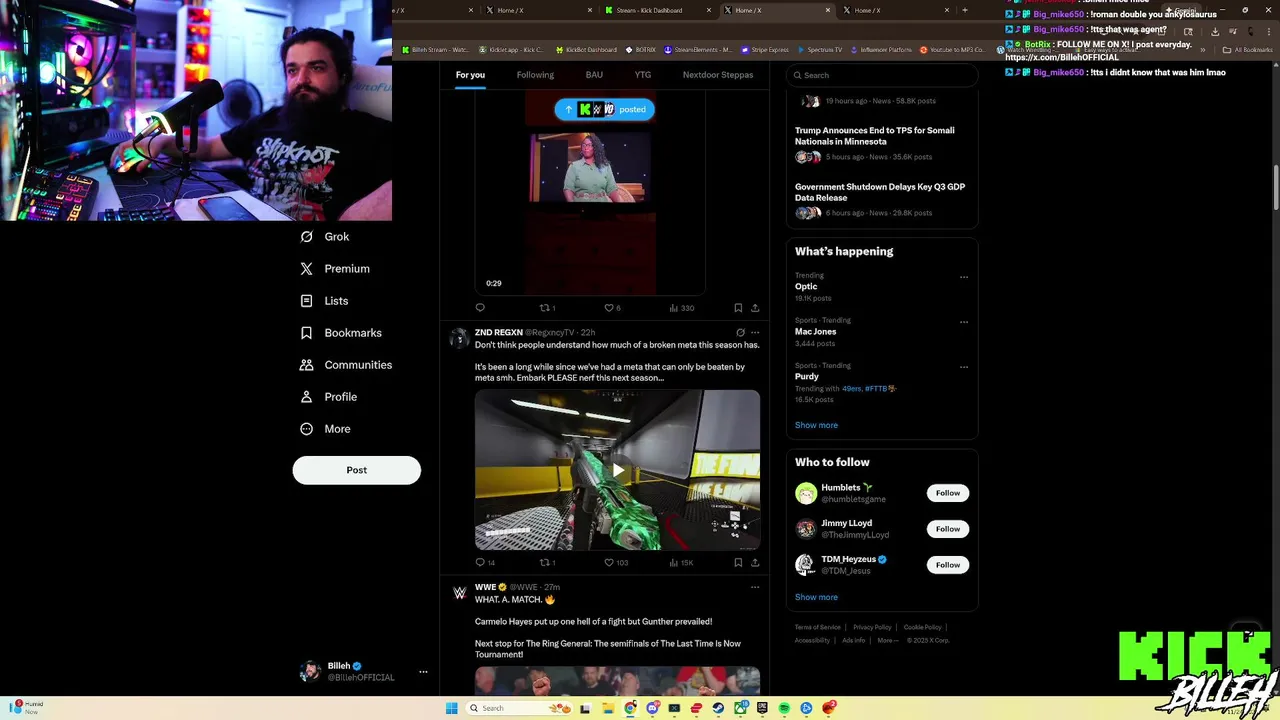Open Premium in the X sidebar
Image resolution: width=1280 pixels, height=720 pixels.
click(x=334, y=269)
